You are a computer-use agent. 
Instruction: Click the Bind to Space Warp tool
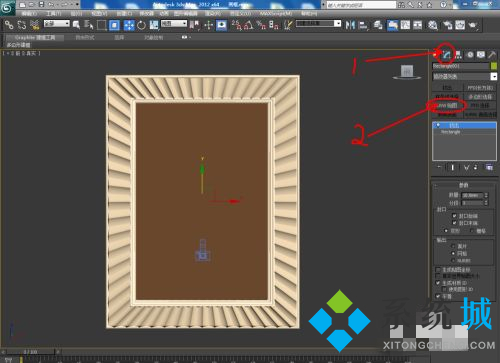[35, 25]
